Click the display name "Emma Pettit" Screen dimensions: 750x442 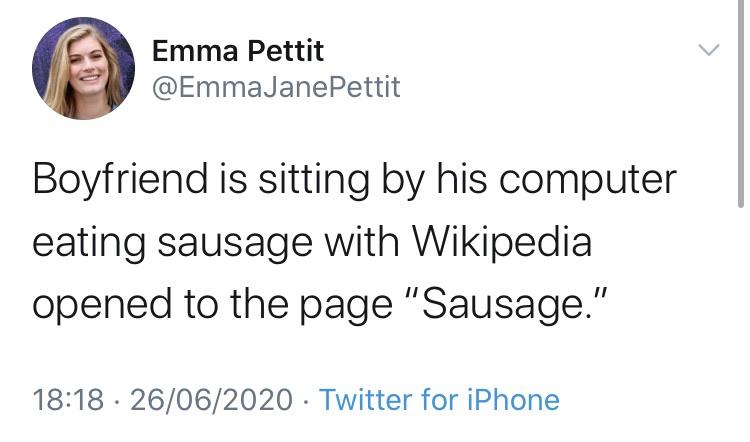click(x=238, y=50)
